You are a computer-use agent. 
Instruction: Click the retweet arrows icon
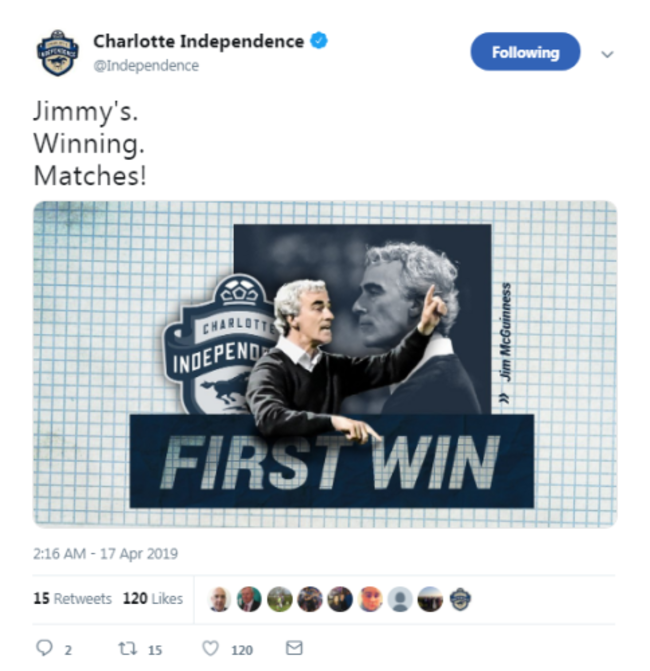coord(128,648)
